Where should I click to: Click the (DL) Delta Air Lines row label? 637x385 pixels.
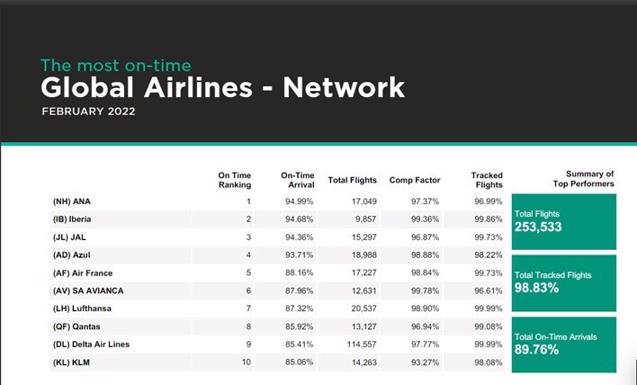[x=91, y=344]
